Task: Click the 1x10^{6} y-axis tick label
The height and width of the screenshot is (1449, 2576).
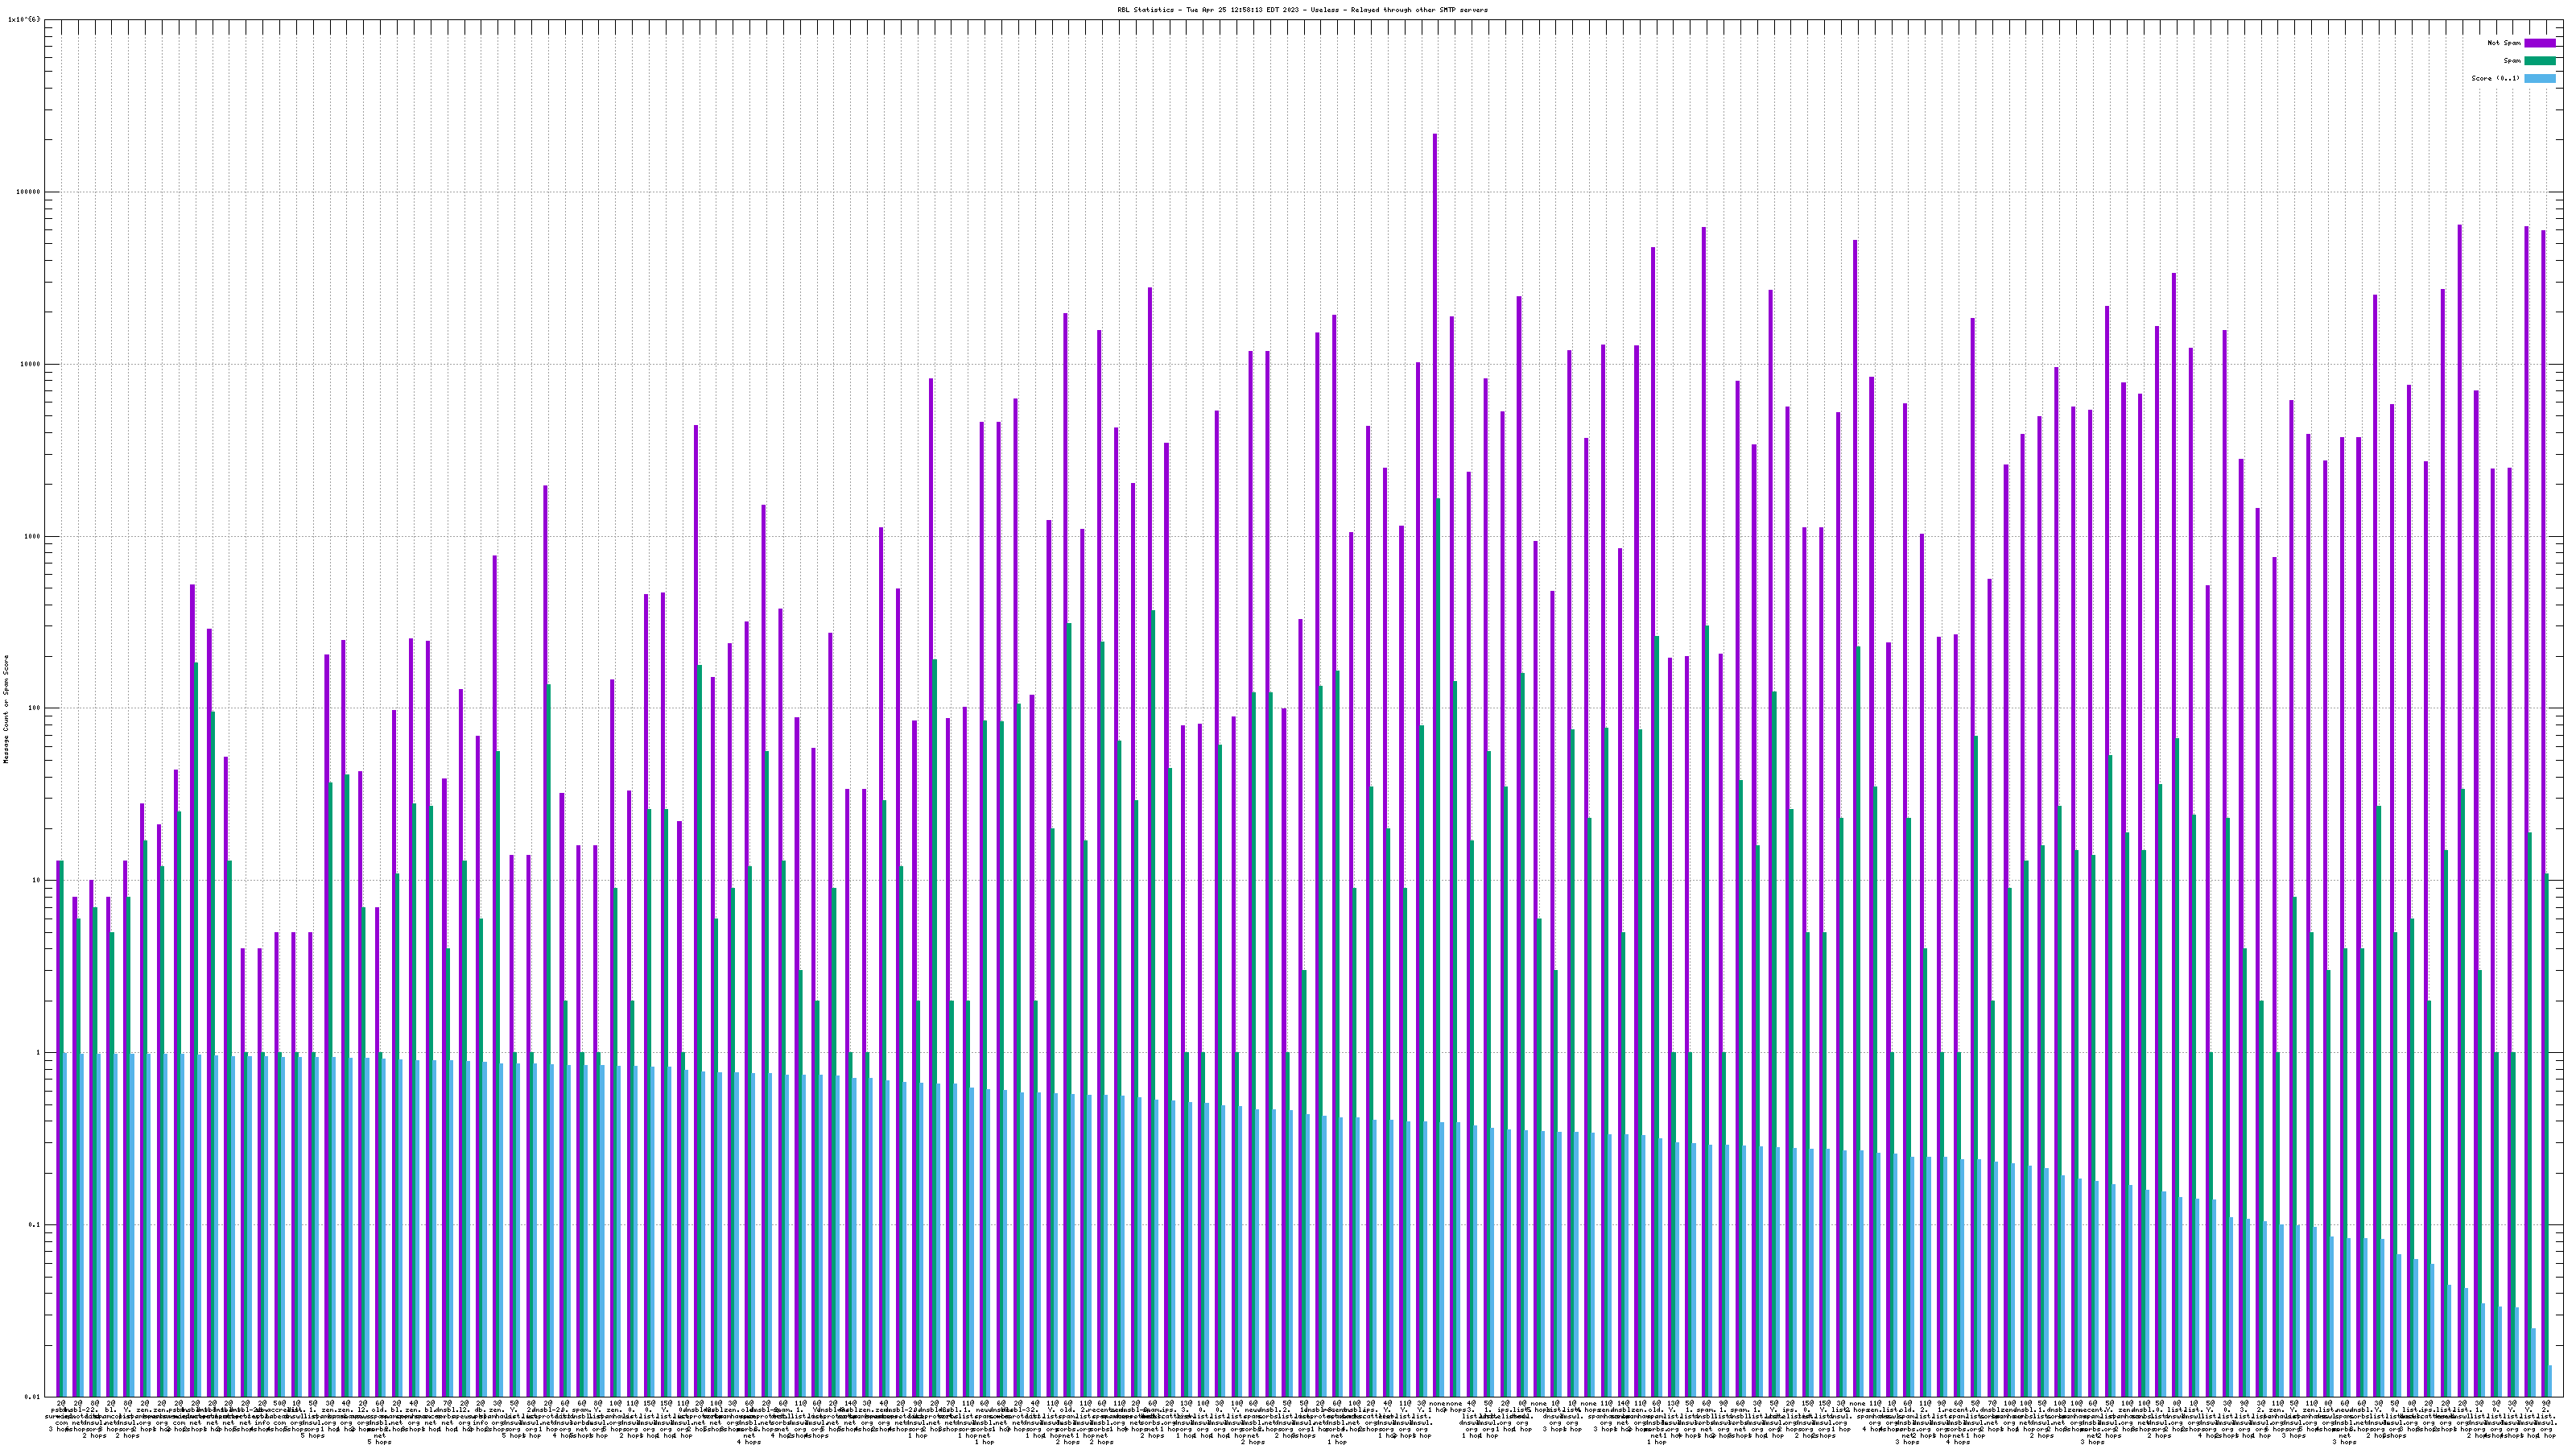Action: (x=24, y=19)
